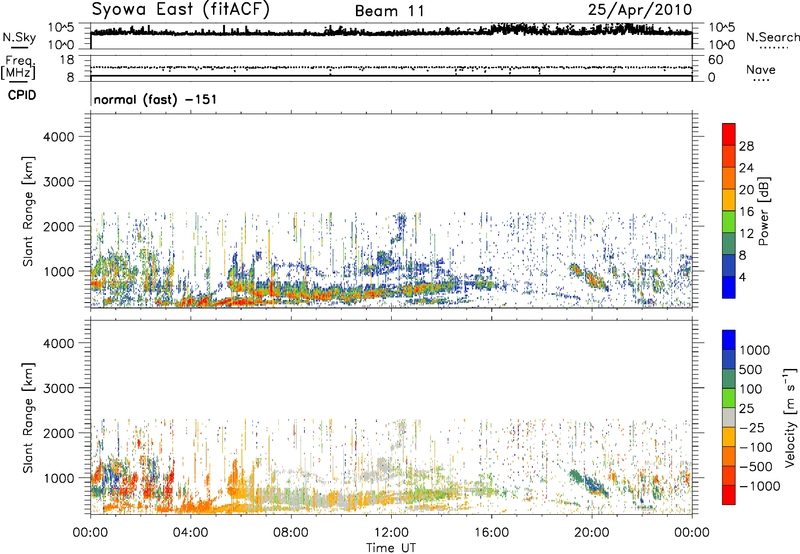The image size is (800, 554).
Task: Click the "500" tick on Velocity color bar
Action: point(751,369)
